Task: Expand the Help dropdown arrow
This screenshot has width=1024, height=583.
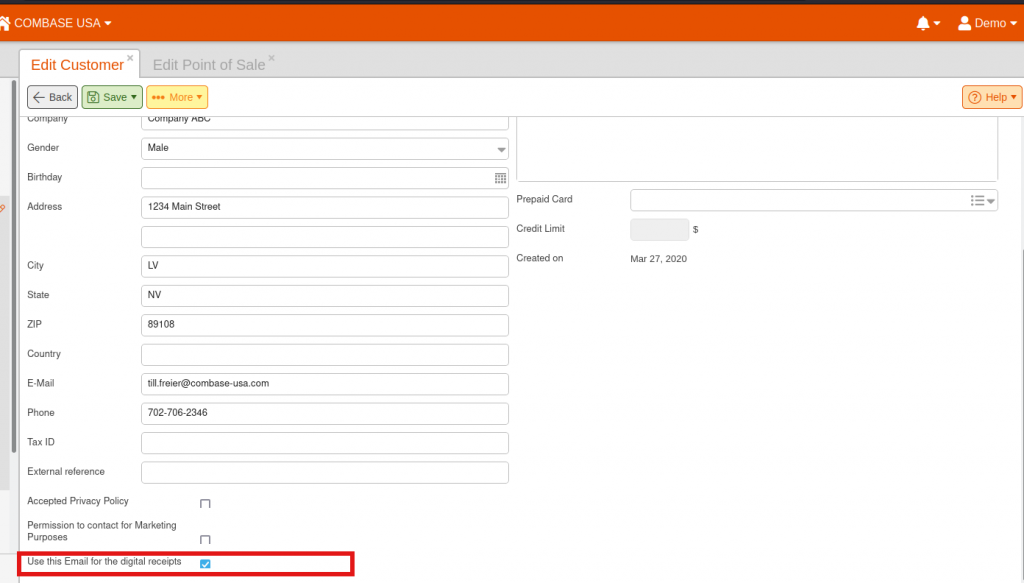Action: (x=1014, y=97)
